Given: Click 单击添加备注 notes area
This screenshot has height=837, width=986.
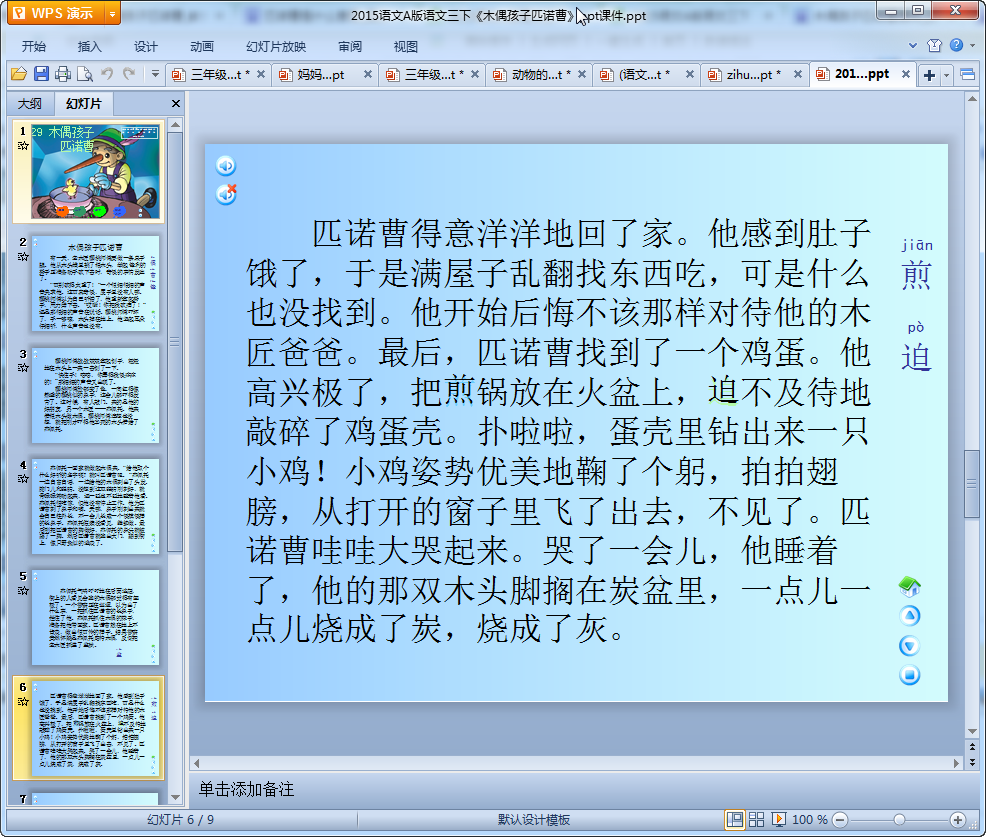Looking at the screenshot, I should [x=246, y=790].
